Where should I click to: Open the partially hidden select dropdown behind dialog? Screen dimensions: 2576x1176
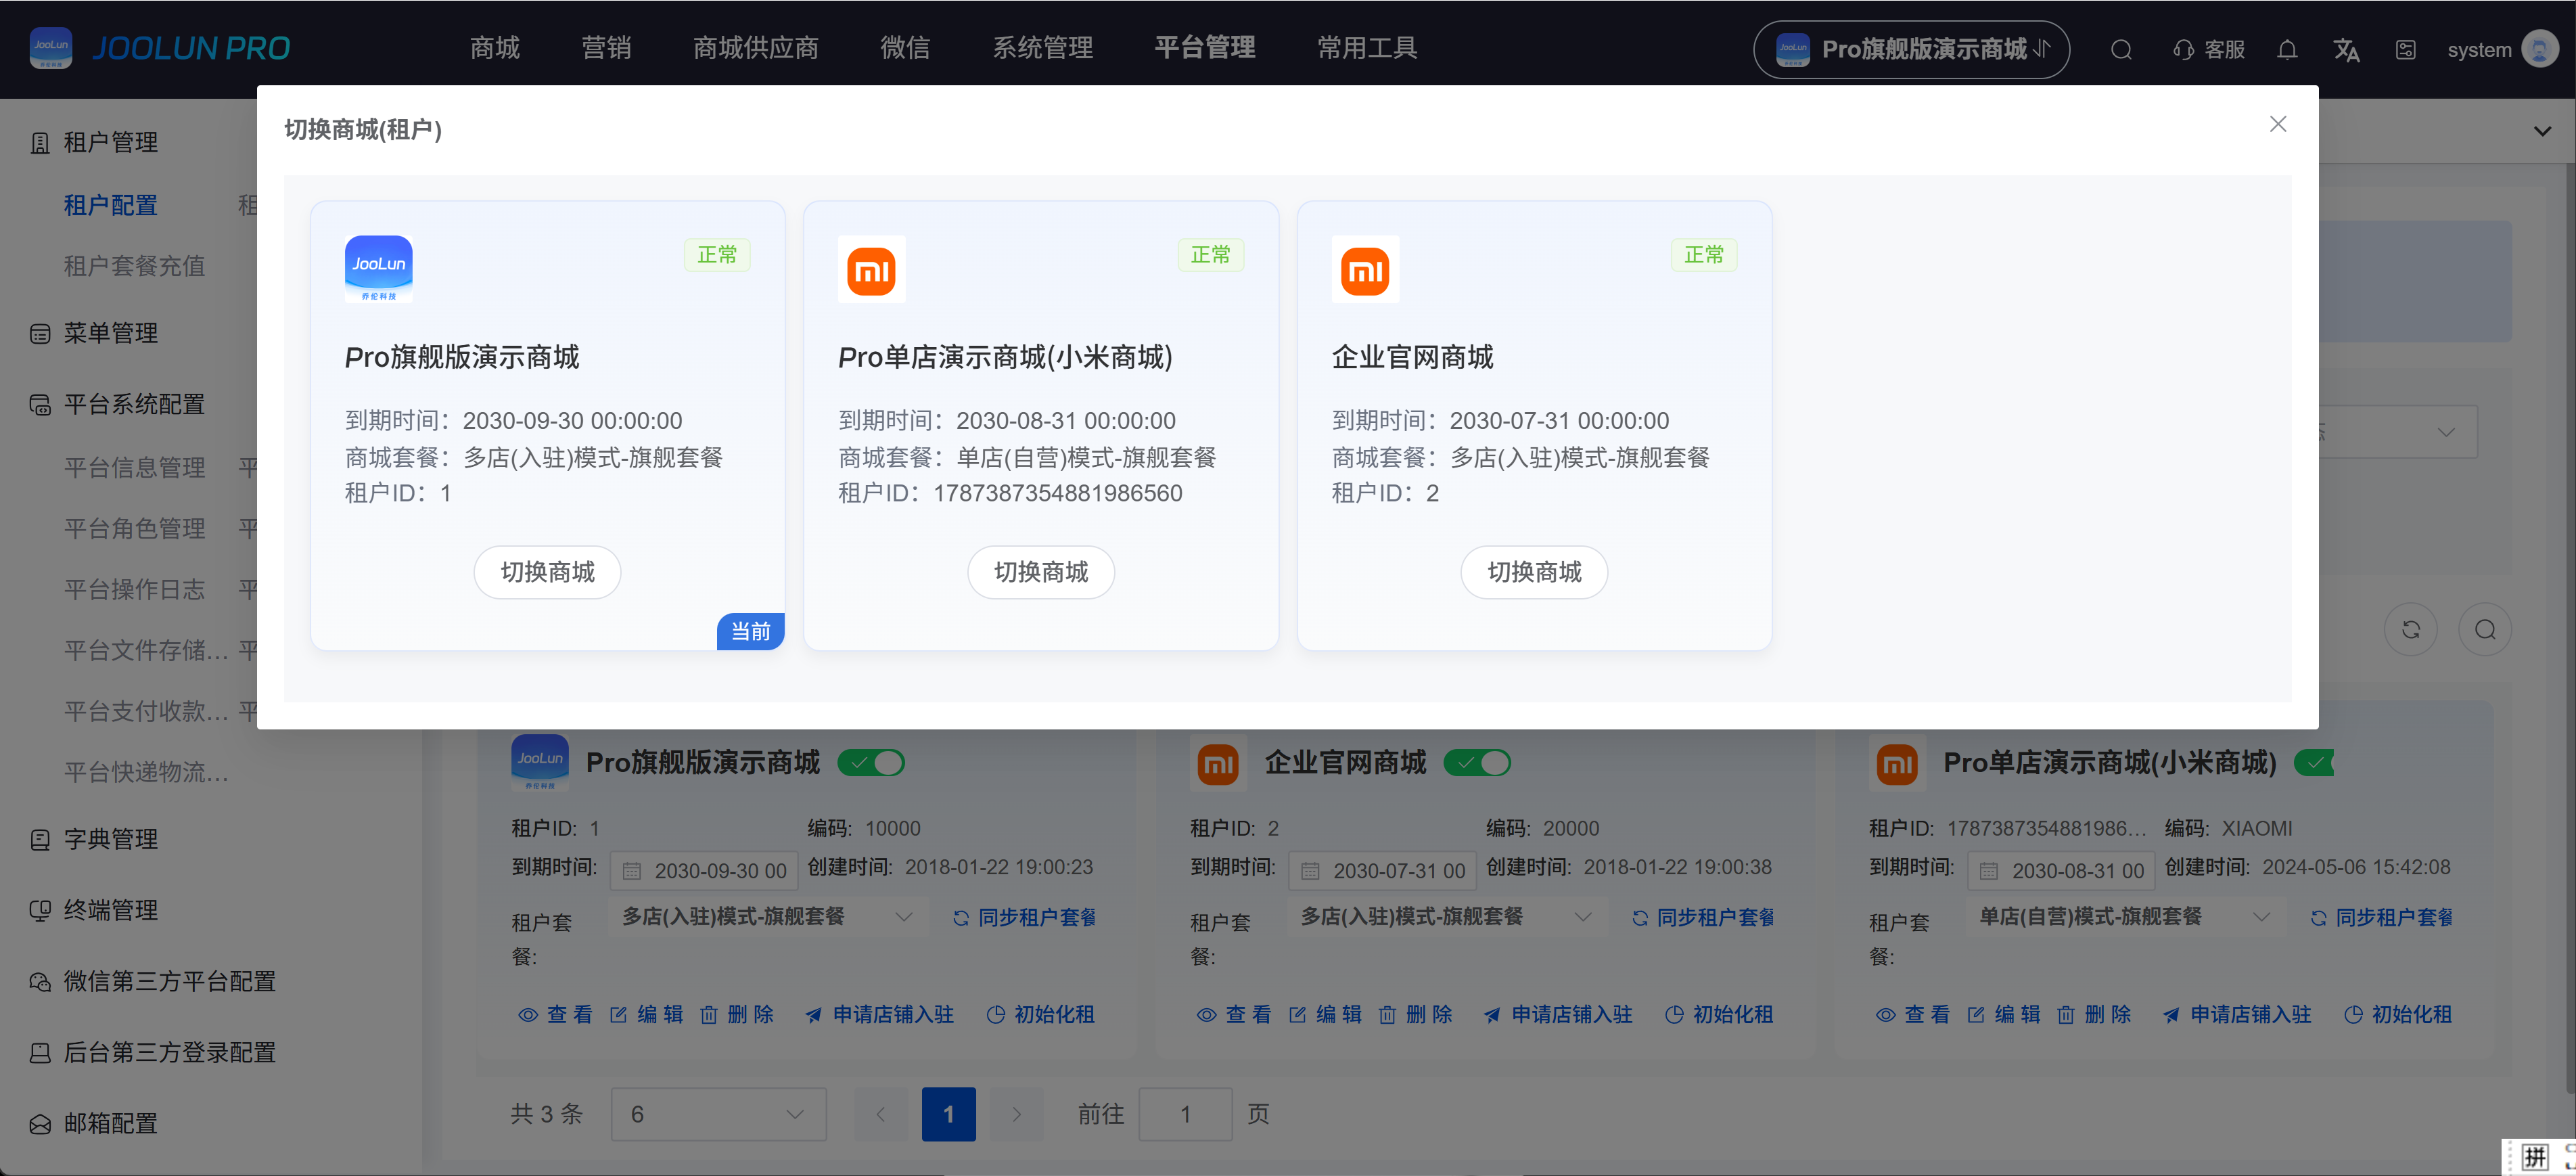2398,432
